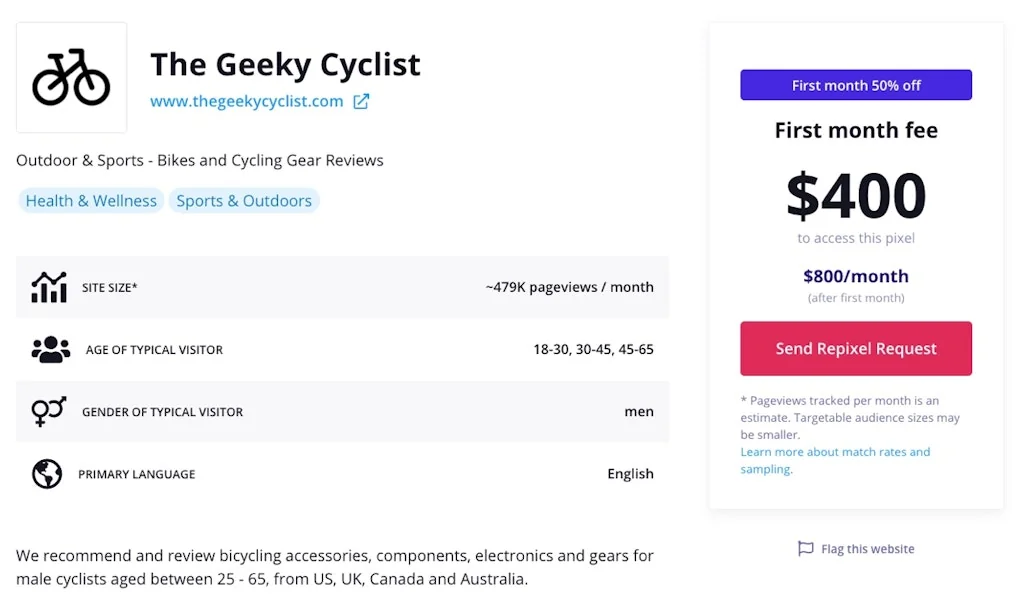This screenshot has height=613, width=1024.
Task: Click The Geeky Cyclist heading
Action: click(x=285, y=65)
